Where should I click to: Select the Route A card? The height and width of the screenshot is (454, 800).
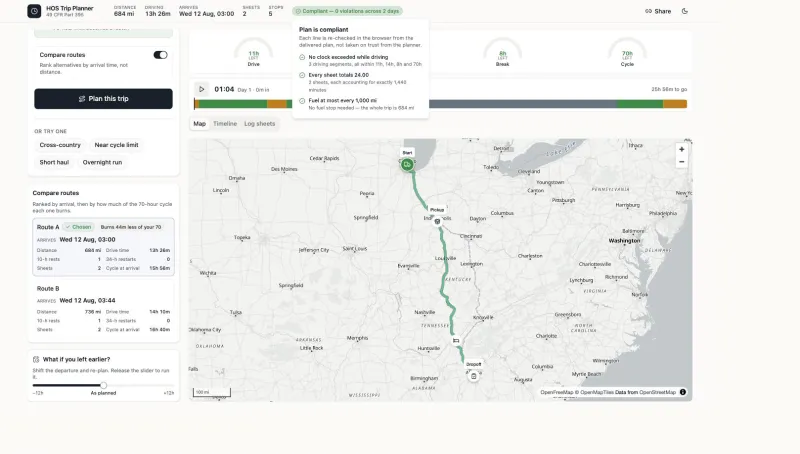tap(104, 247)
